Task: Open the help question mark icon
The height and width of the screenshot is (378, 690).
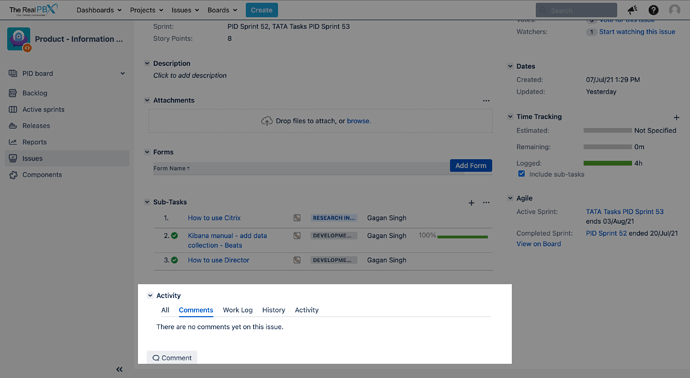Action: [653, 10]
